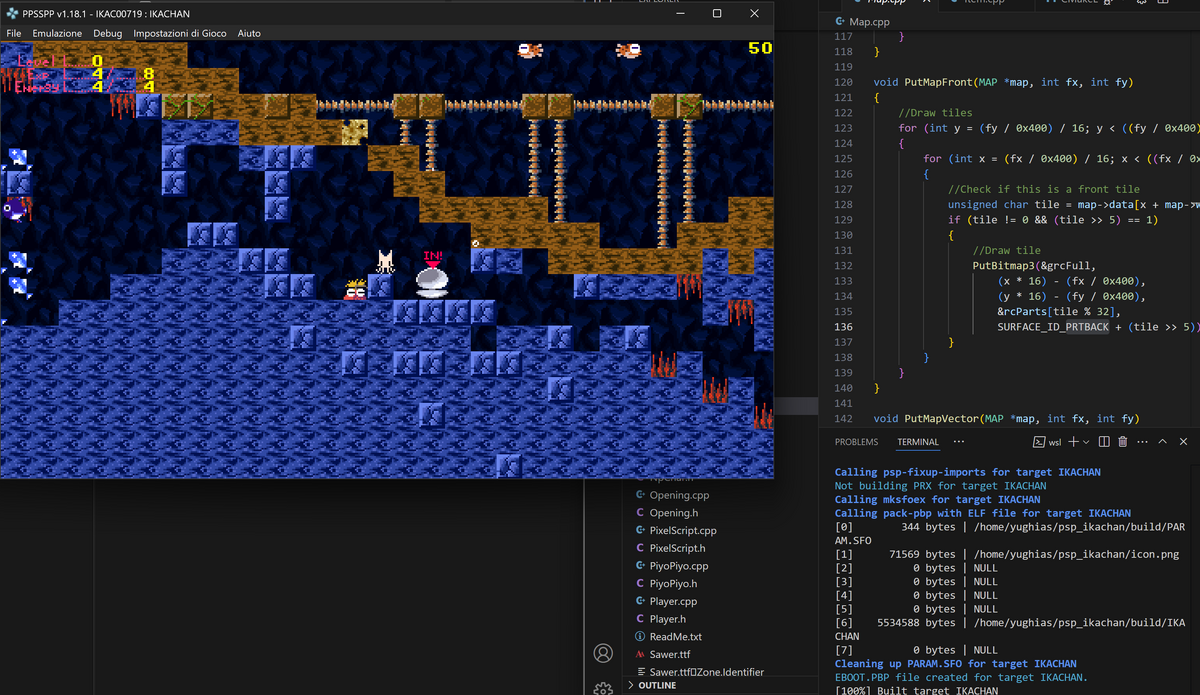Close the terminal panel
Screen dimensions: 1200x695
[1183, 442]
